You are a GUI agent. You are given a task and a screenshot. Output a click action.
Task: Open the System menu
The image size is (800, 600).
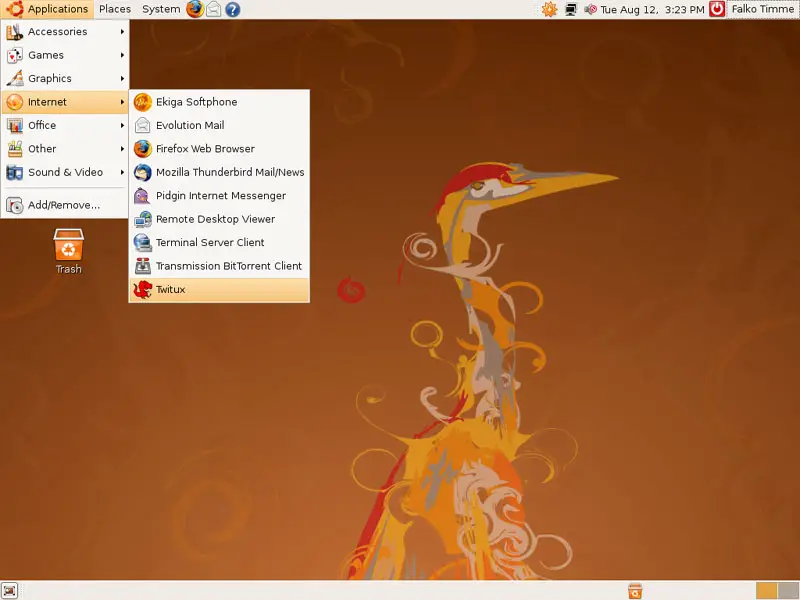161,9
